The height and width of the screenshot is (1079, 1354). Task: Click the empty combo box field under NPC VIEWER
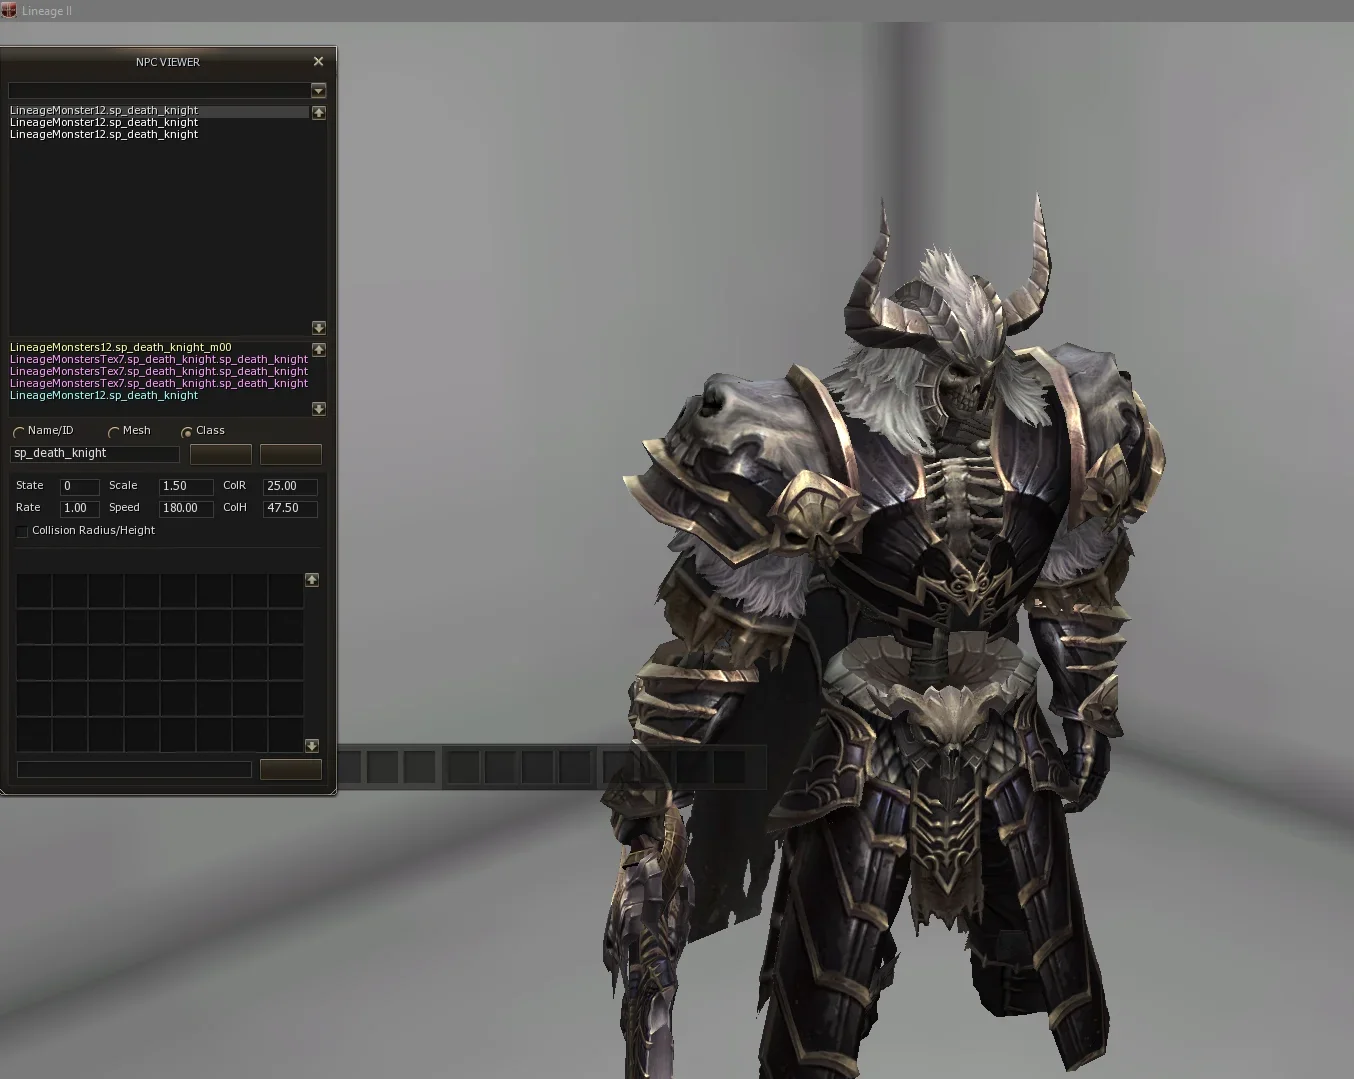tap(159, 90)
